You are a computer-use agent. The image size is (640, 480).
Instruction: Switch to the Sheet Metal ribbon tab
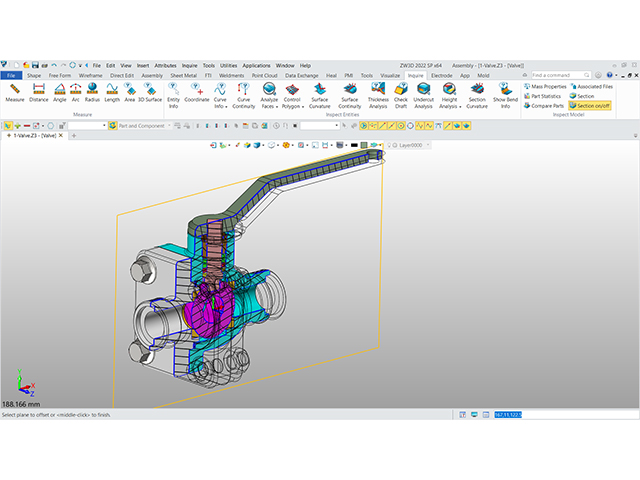coord(183,76)
